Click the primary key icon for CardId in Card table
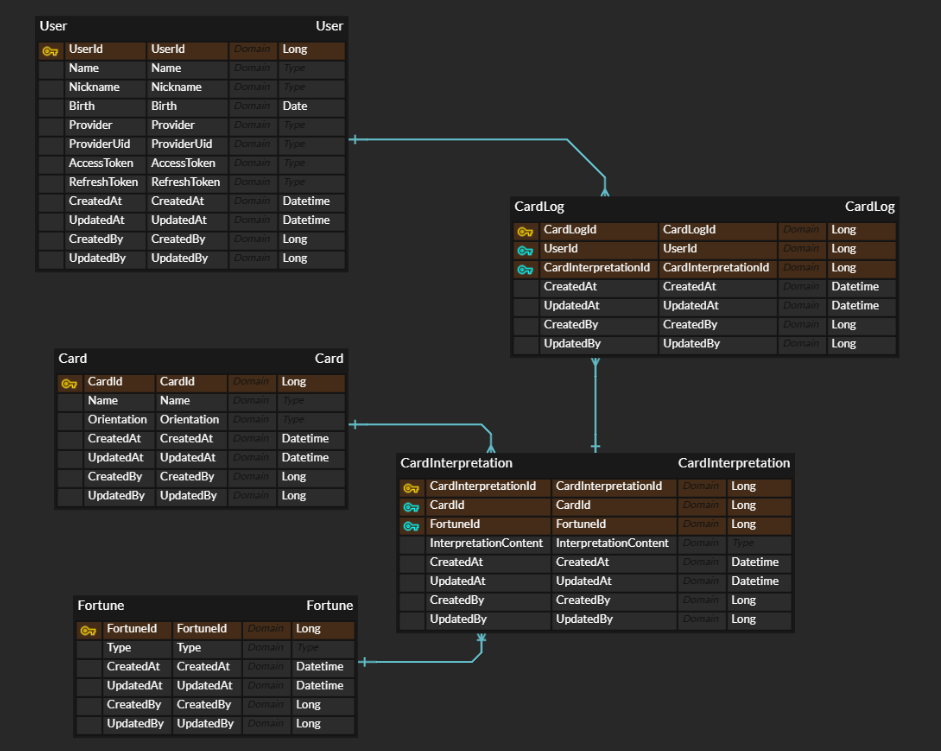 [x=69, y=383]
